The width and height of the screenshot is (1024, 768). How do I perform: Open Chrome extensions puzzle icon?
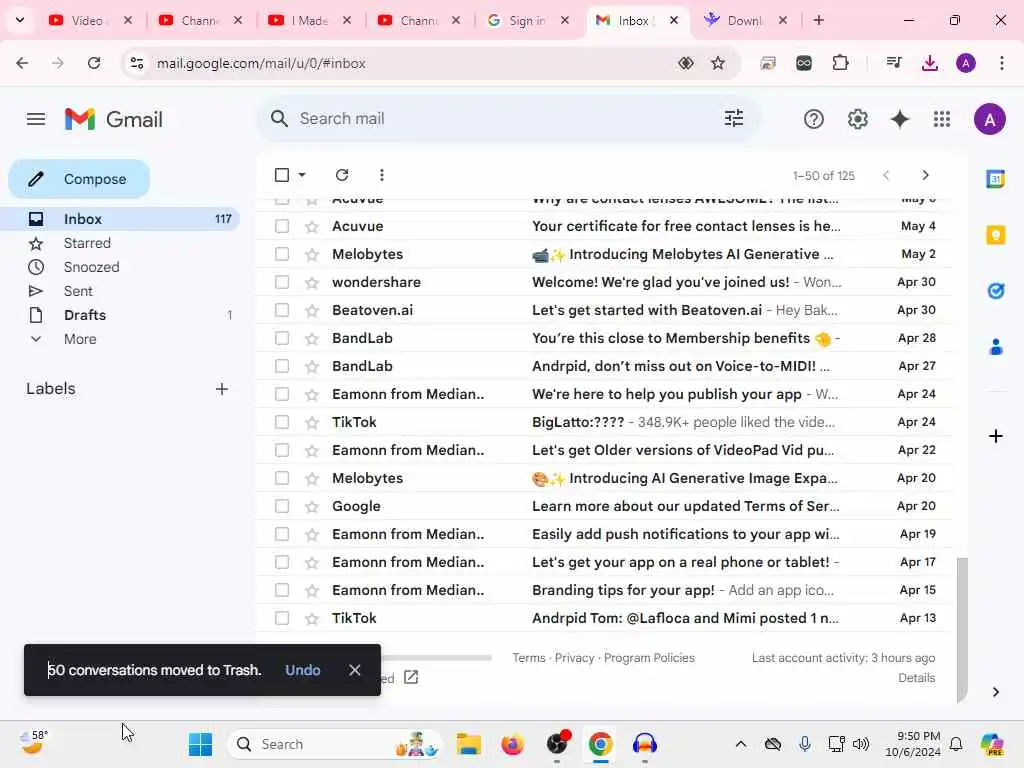(840, 63)
